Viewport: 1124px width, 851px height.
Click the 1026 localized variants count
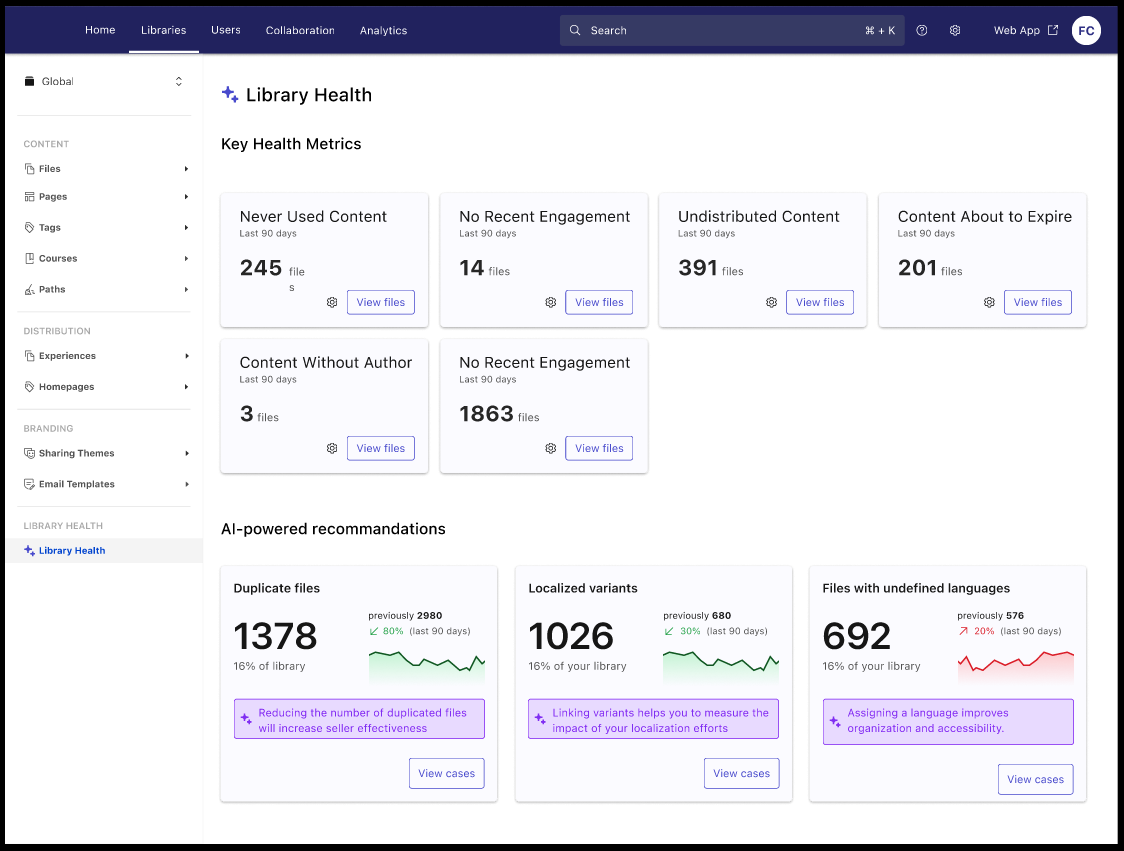pyautogui.click(x=571, y=636)
